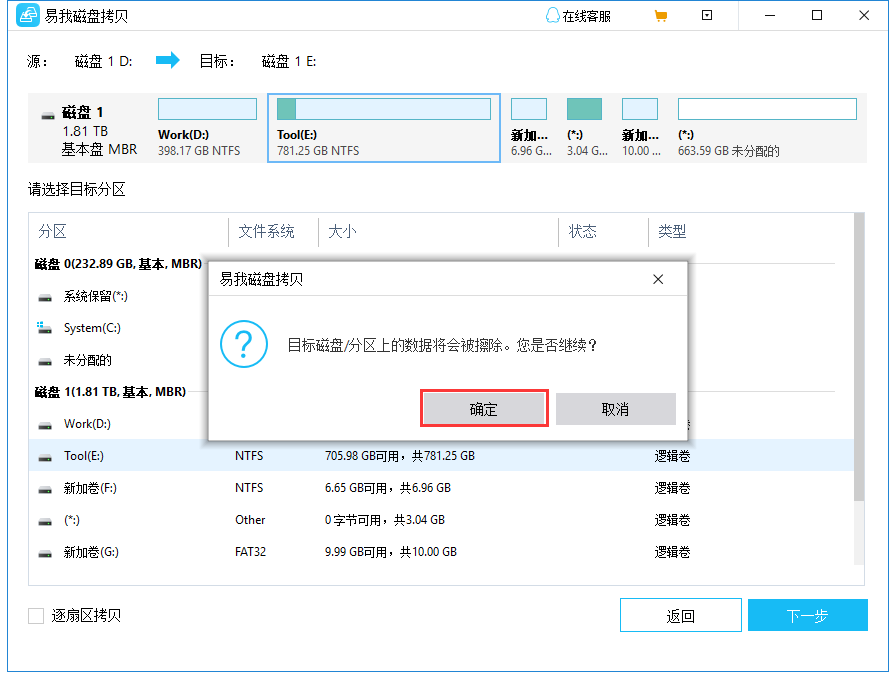Click the 确定 button to confirm erase
The image size is (896, 679).
click(x=484, y=408)
